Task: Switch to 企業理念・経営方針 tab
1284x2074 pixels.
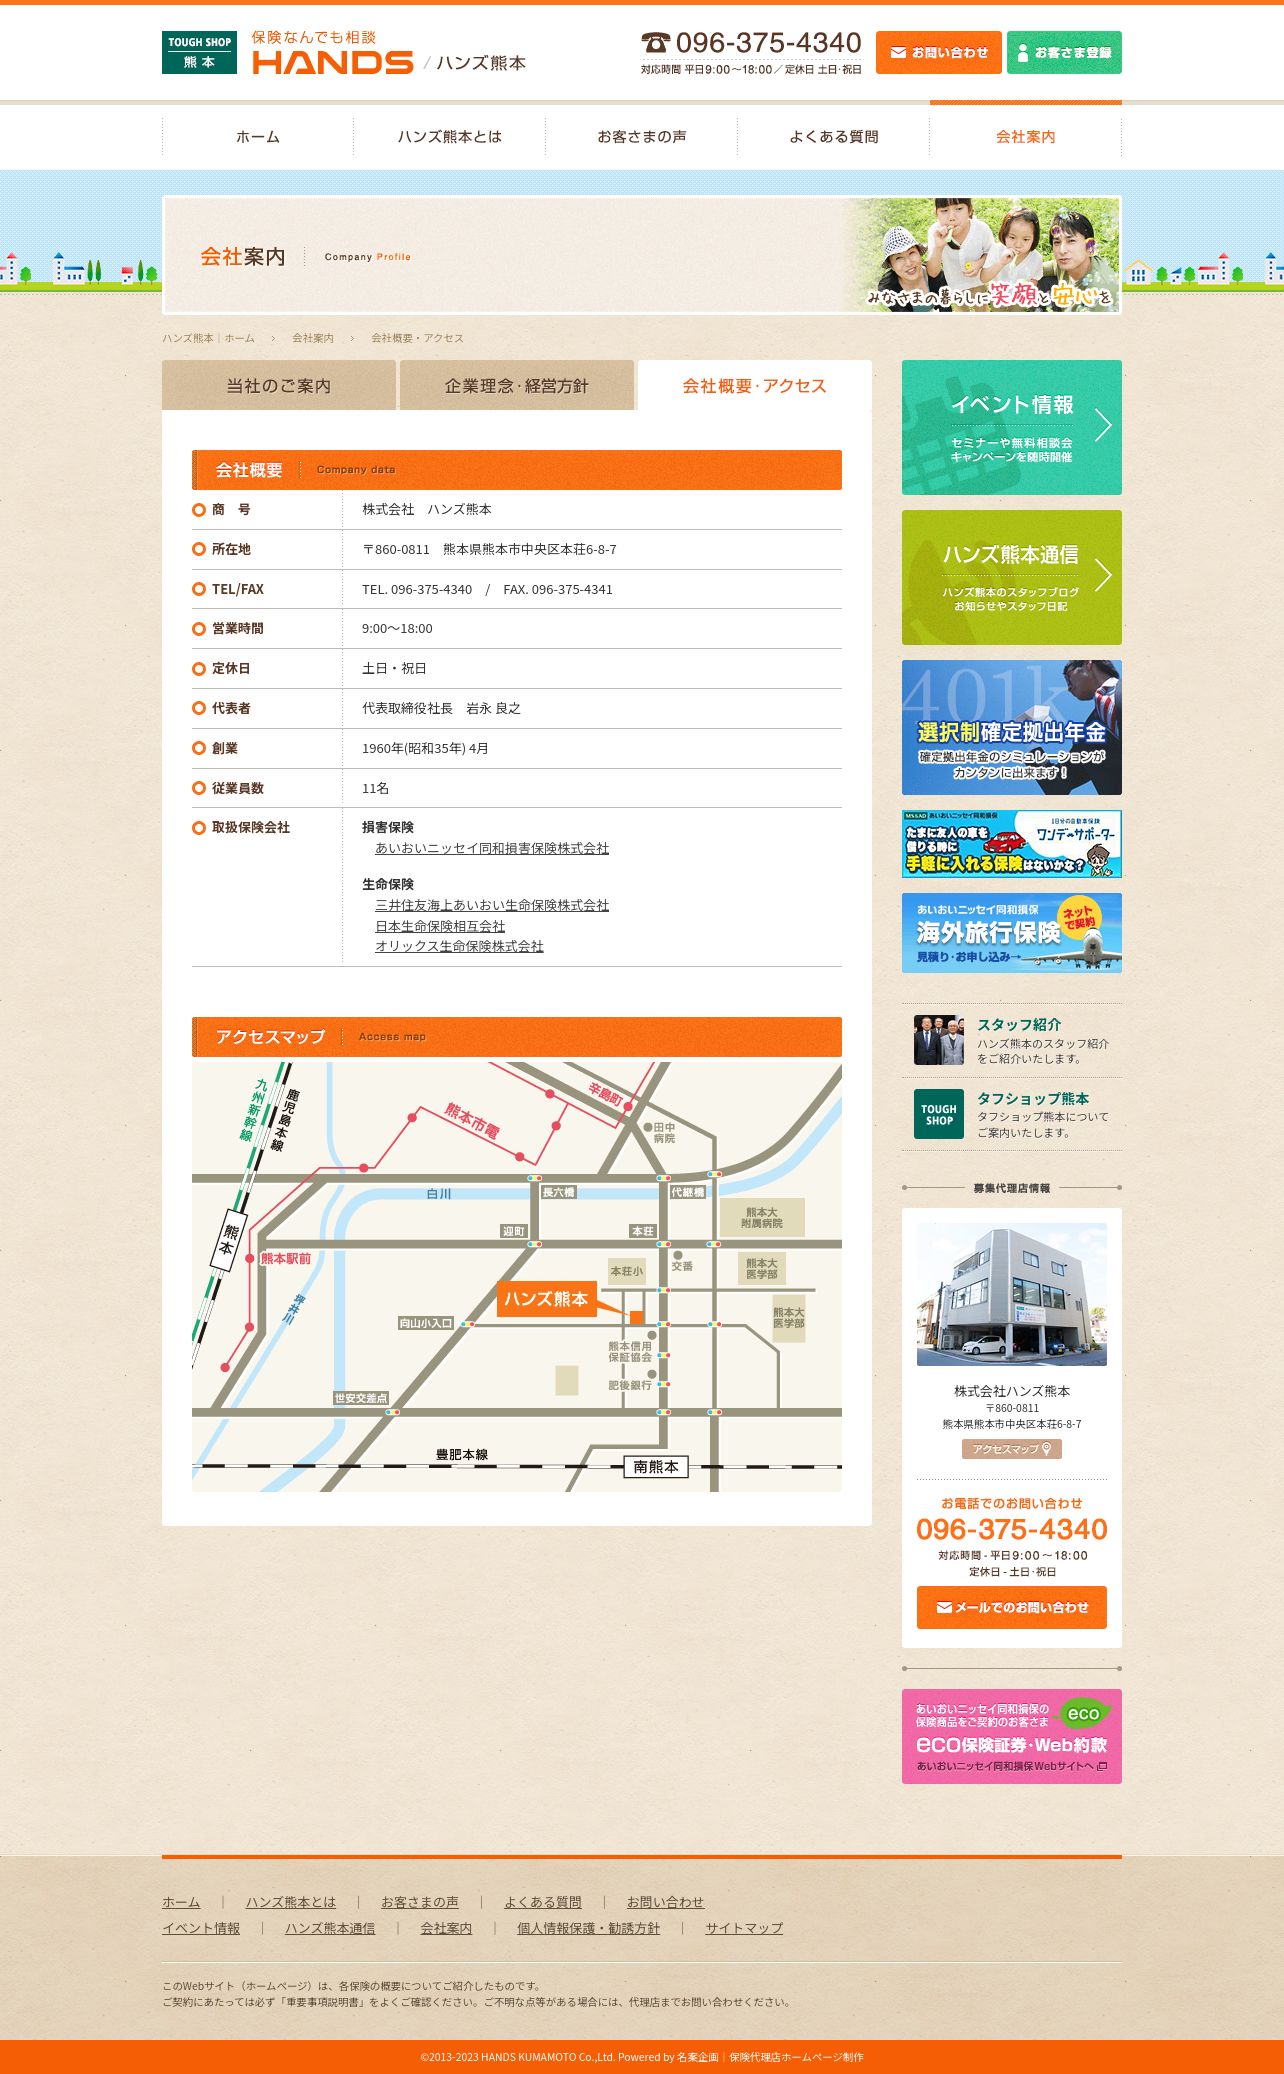Action: [x=517, y=385]
